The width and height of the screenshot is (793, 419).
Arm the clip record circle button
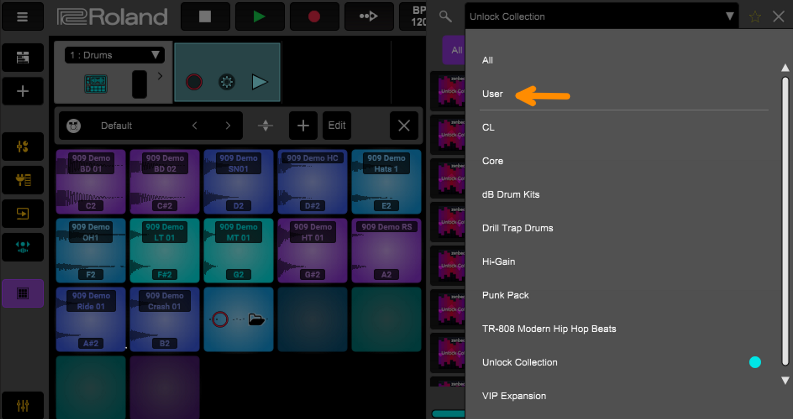click(x=194, y=82)
